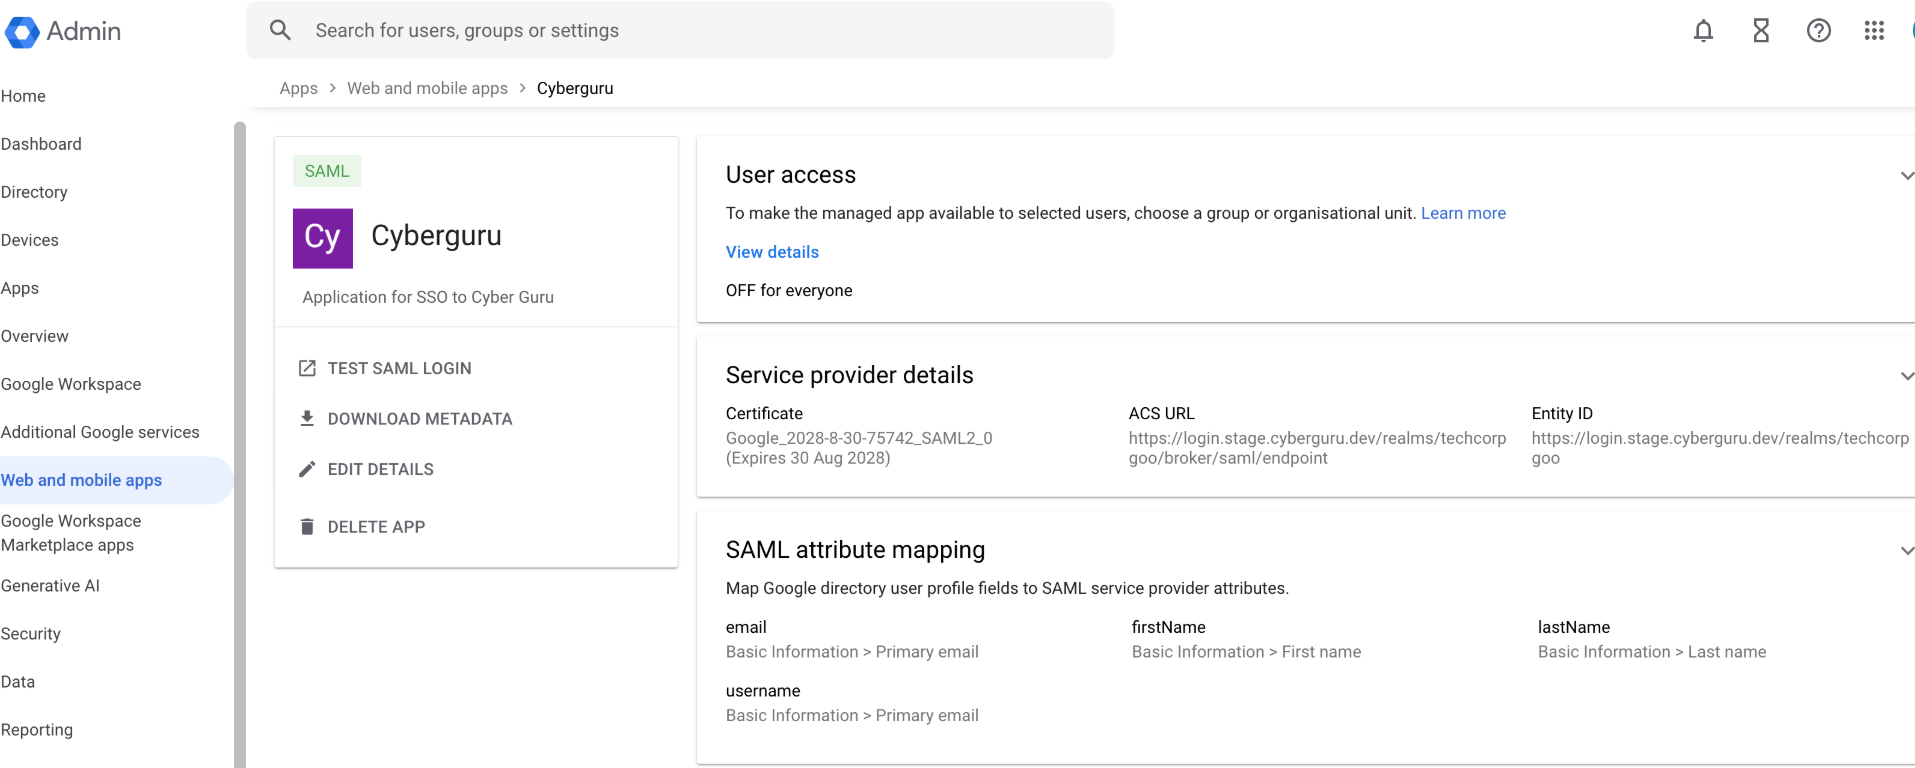Click the lastName attribute mapping
The height and width of the screenshot is (768, 1915).
(1652, 640)
